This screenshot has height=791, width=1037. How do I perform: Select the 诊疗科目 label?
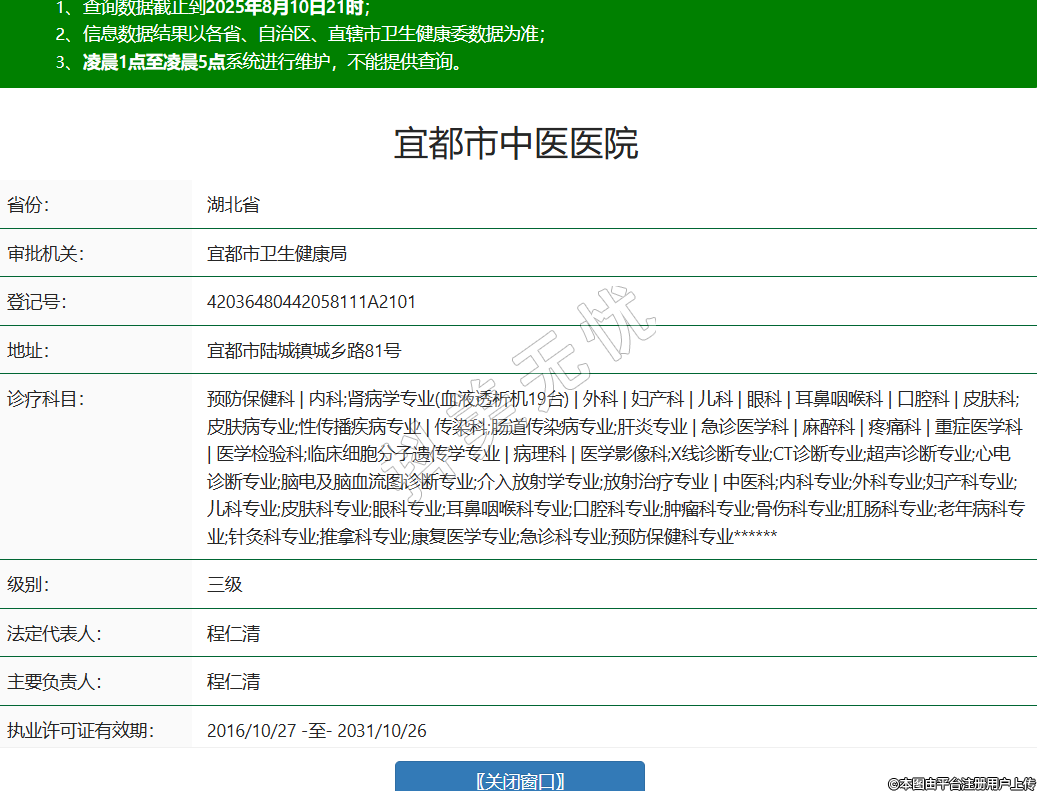tap(45, 399)
